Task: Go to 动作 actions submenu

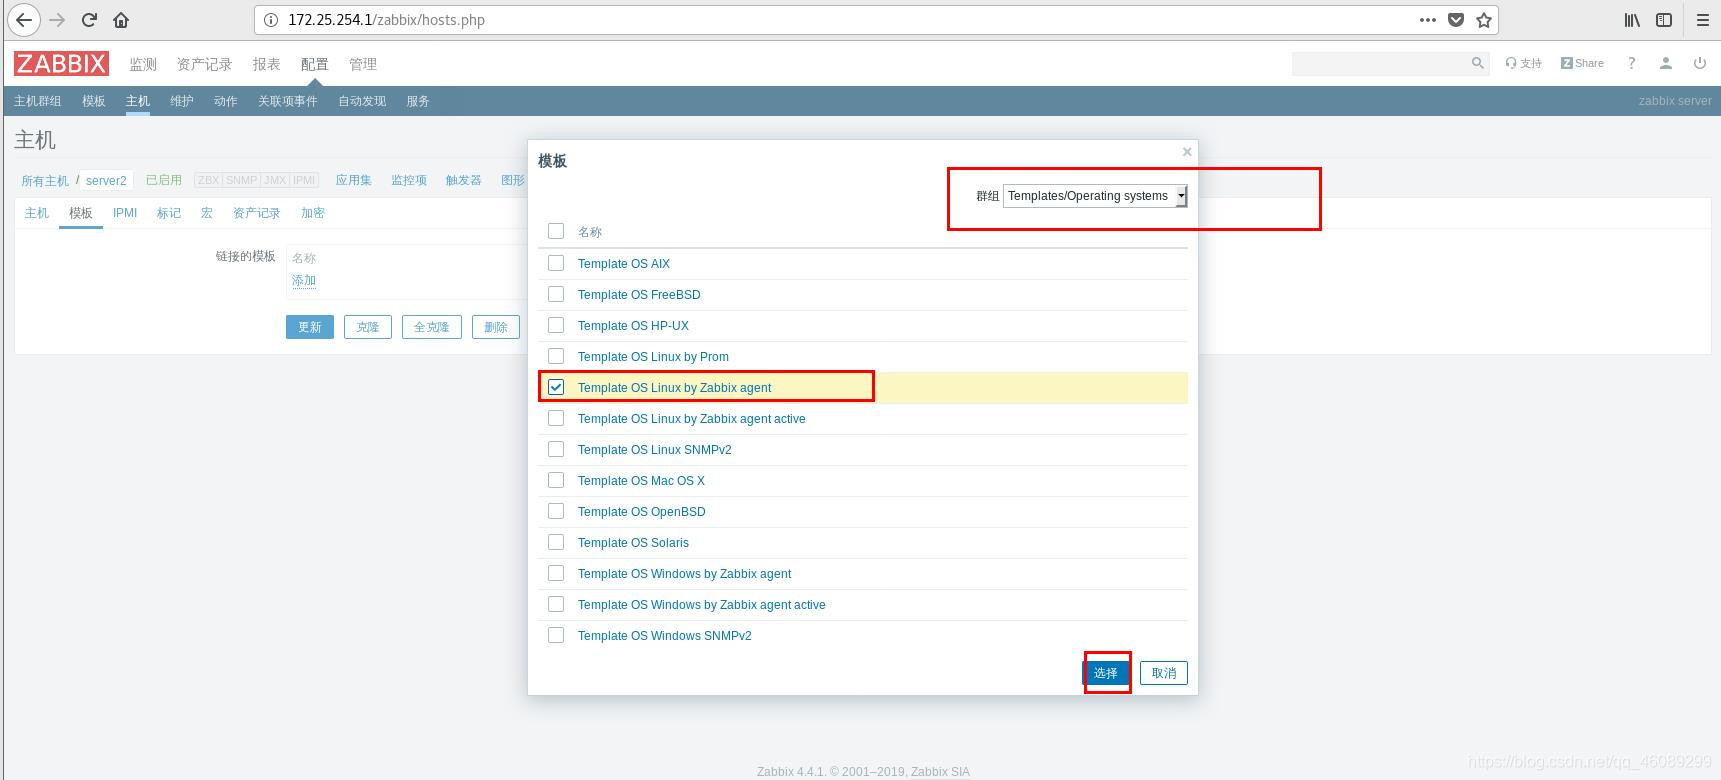Action: pyautogui.click(x=226, y=101)
